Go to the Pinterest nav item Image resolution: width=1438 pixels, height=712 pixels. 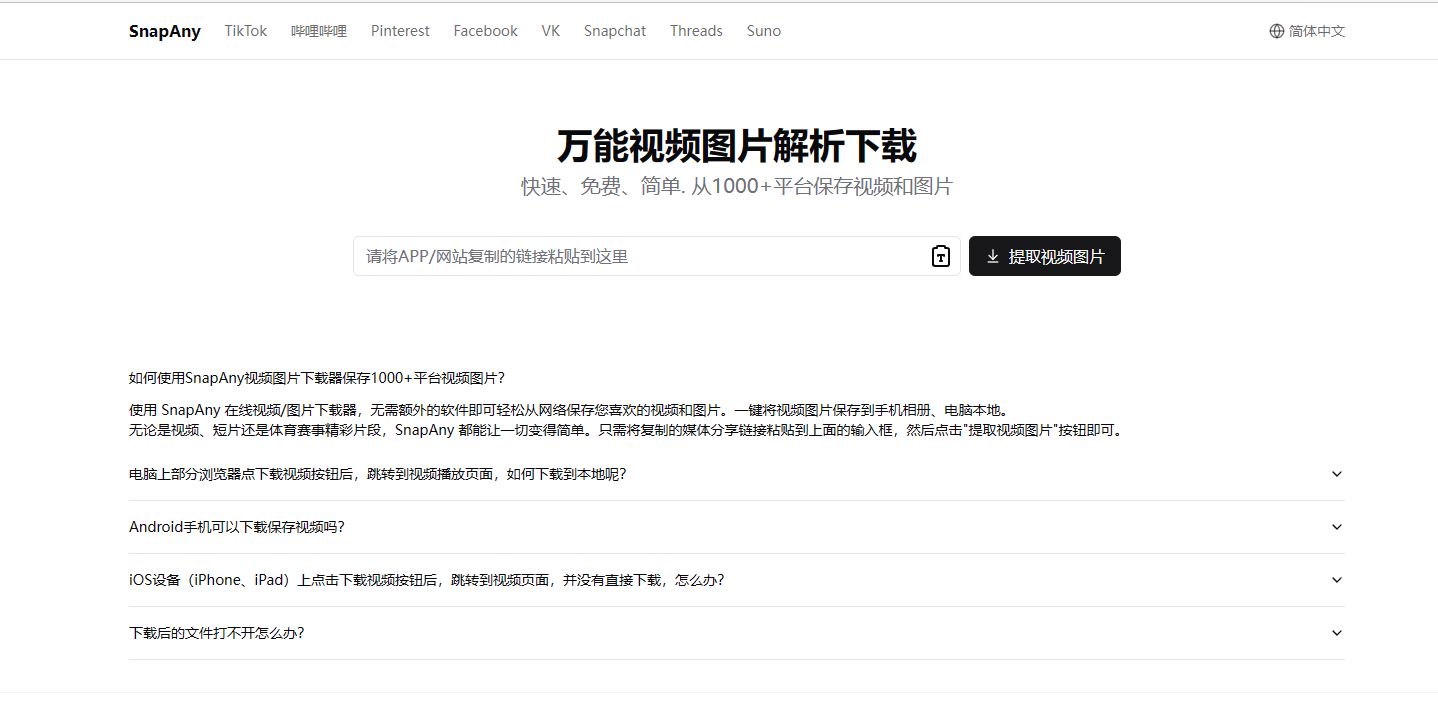pyautogui.click(x=400, y=31)
